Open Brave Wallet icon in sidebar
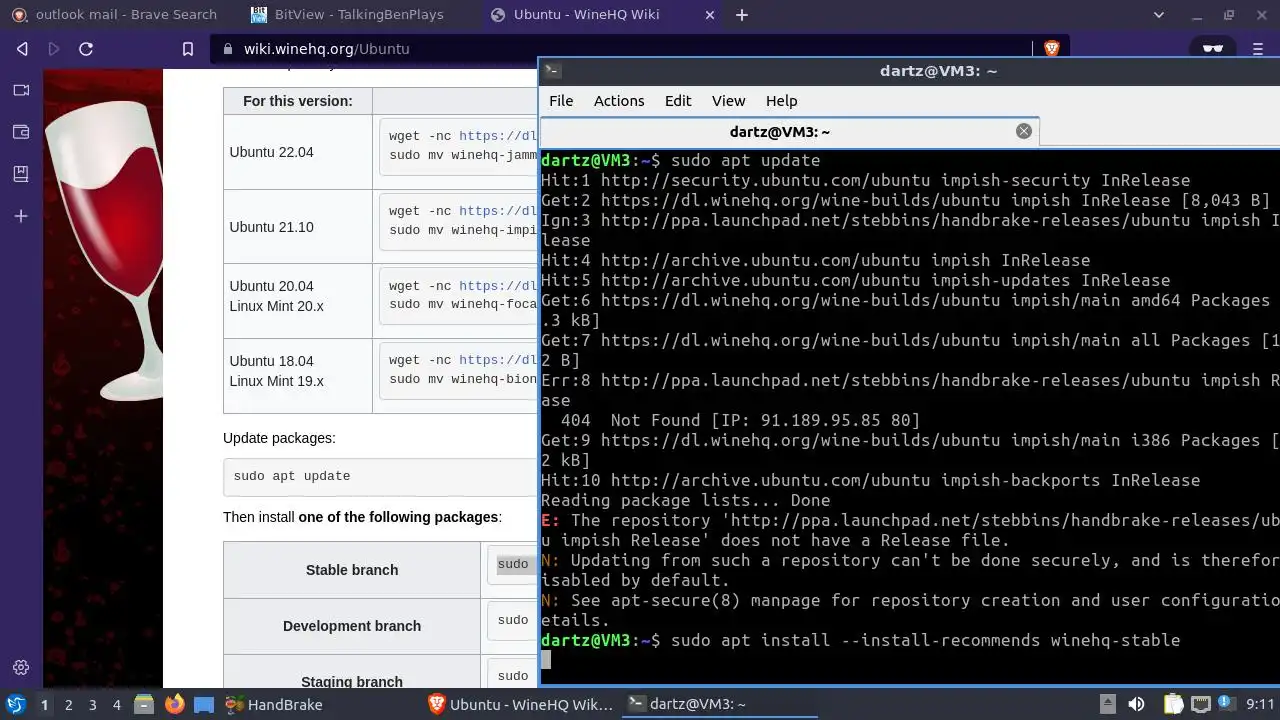This screenshot has height=720, width=1280. click(x=21, y=132)
